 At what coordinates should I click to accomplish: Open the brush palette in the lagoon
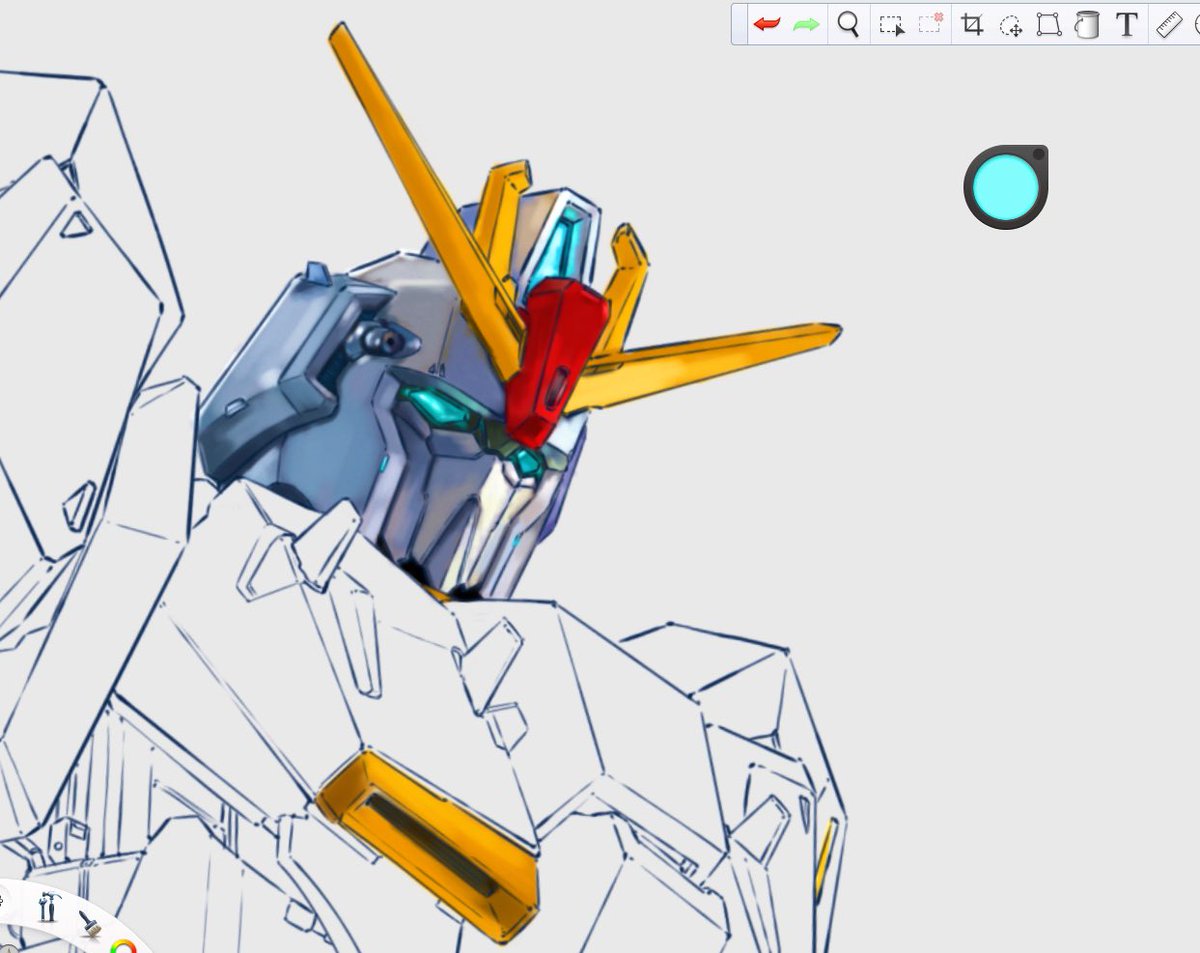pyautogui.click(x=89, y=922)
